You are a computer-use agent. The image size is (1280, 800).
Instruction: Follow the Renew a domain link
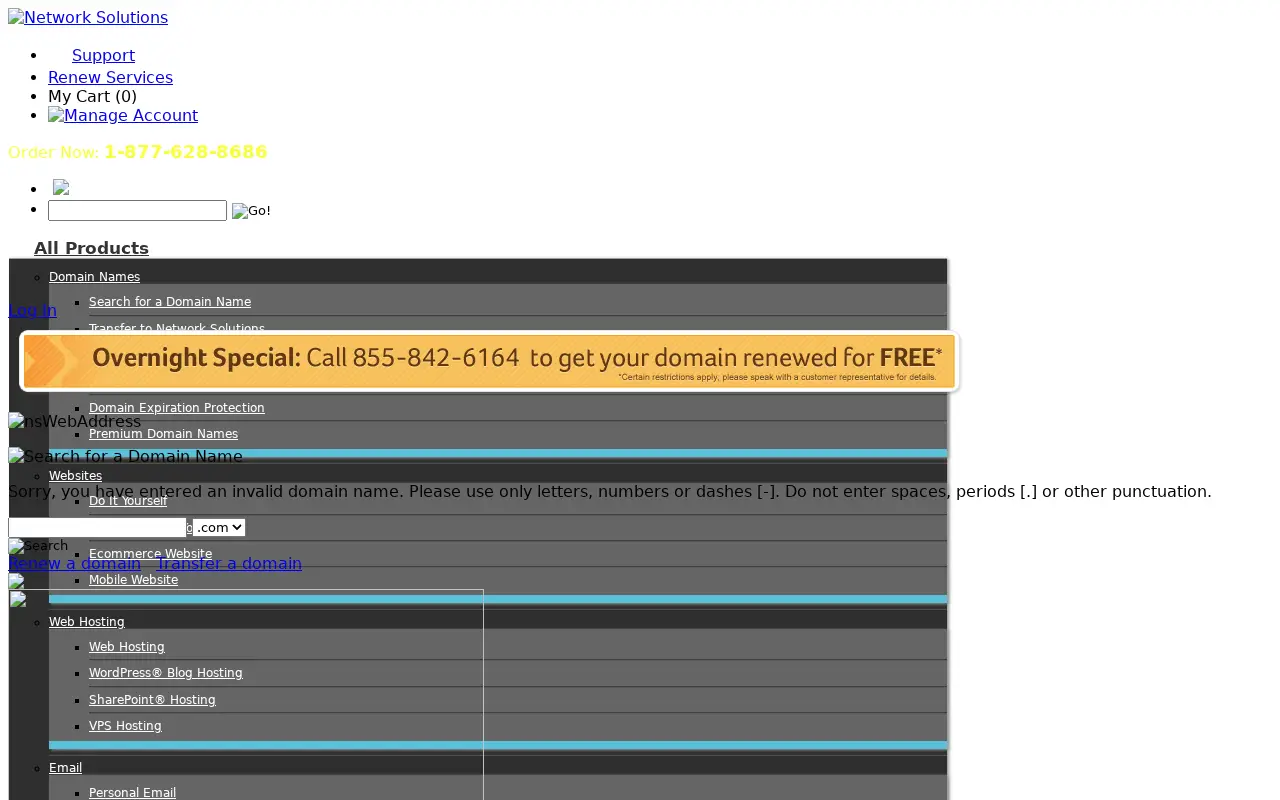(x=74, y=564)
